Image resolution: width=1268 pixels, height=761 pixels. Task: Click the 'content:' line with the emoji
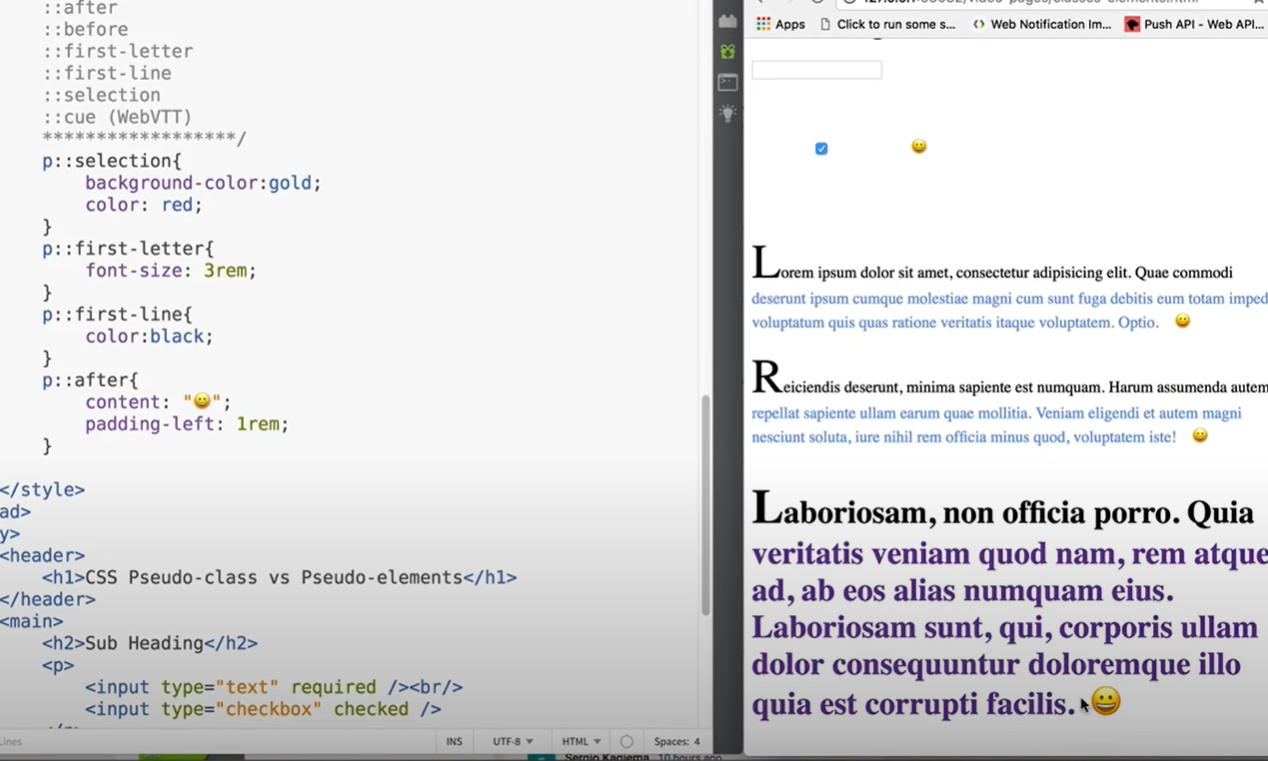click(x=158, y=402)
